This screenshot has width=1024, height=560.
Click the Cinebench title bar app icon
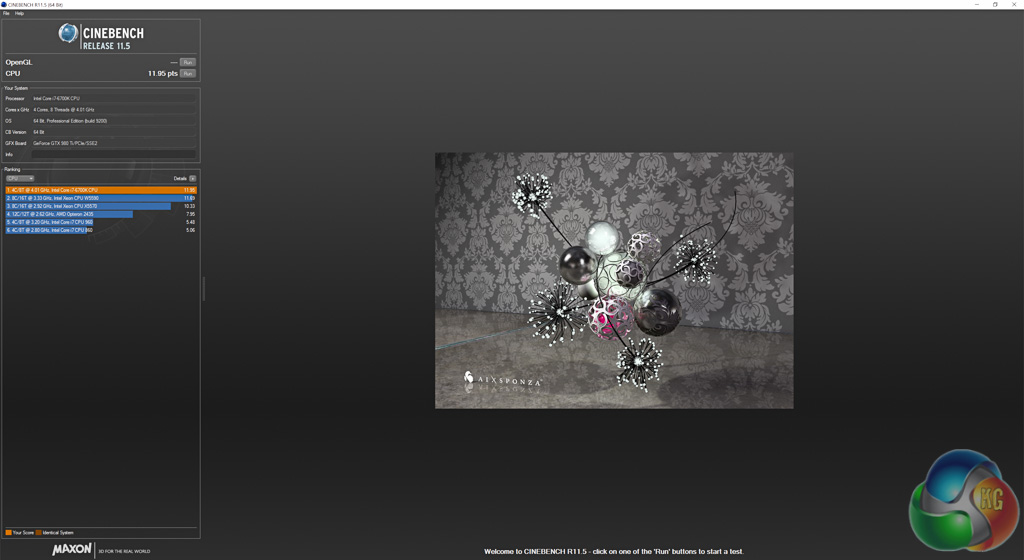coord(4,5)
